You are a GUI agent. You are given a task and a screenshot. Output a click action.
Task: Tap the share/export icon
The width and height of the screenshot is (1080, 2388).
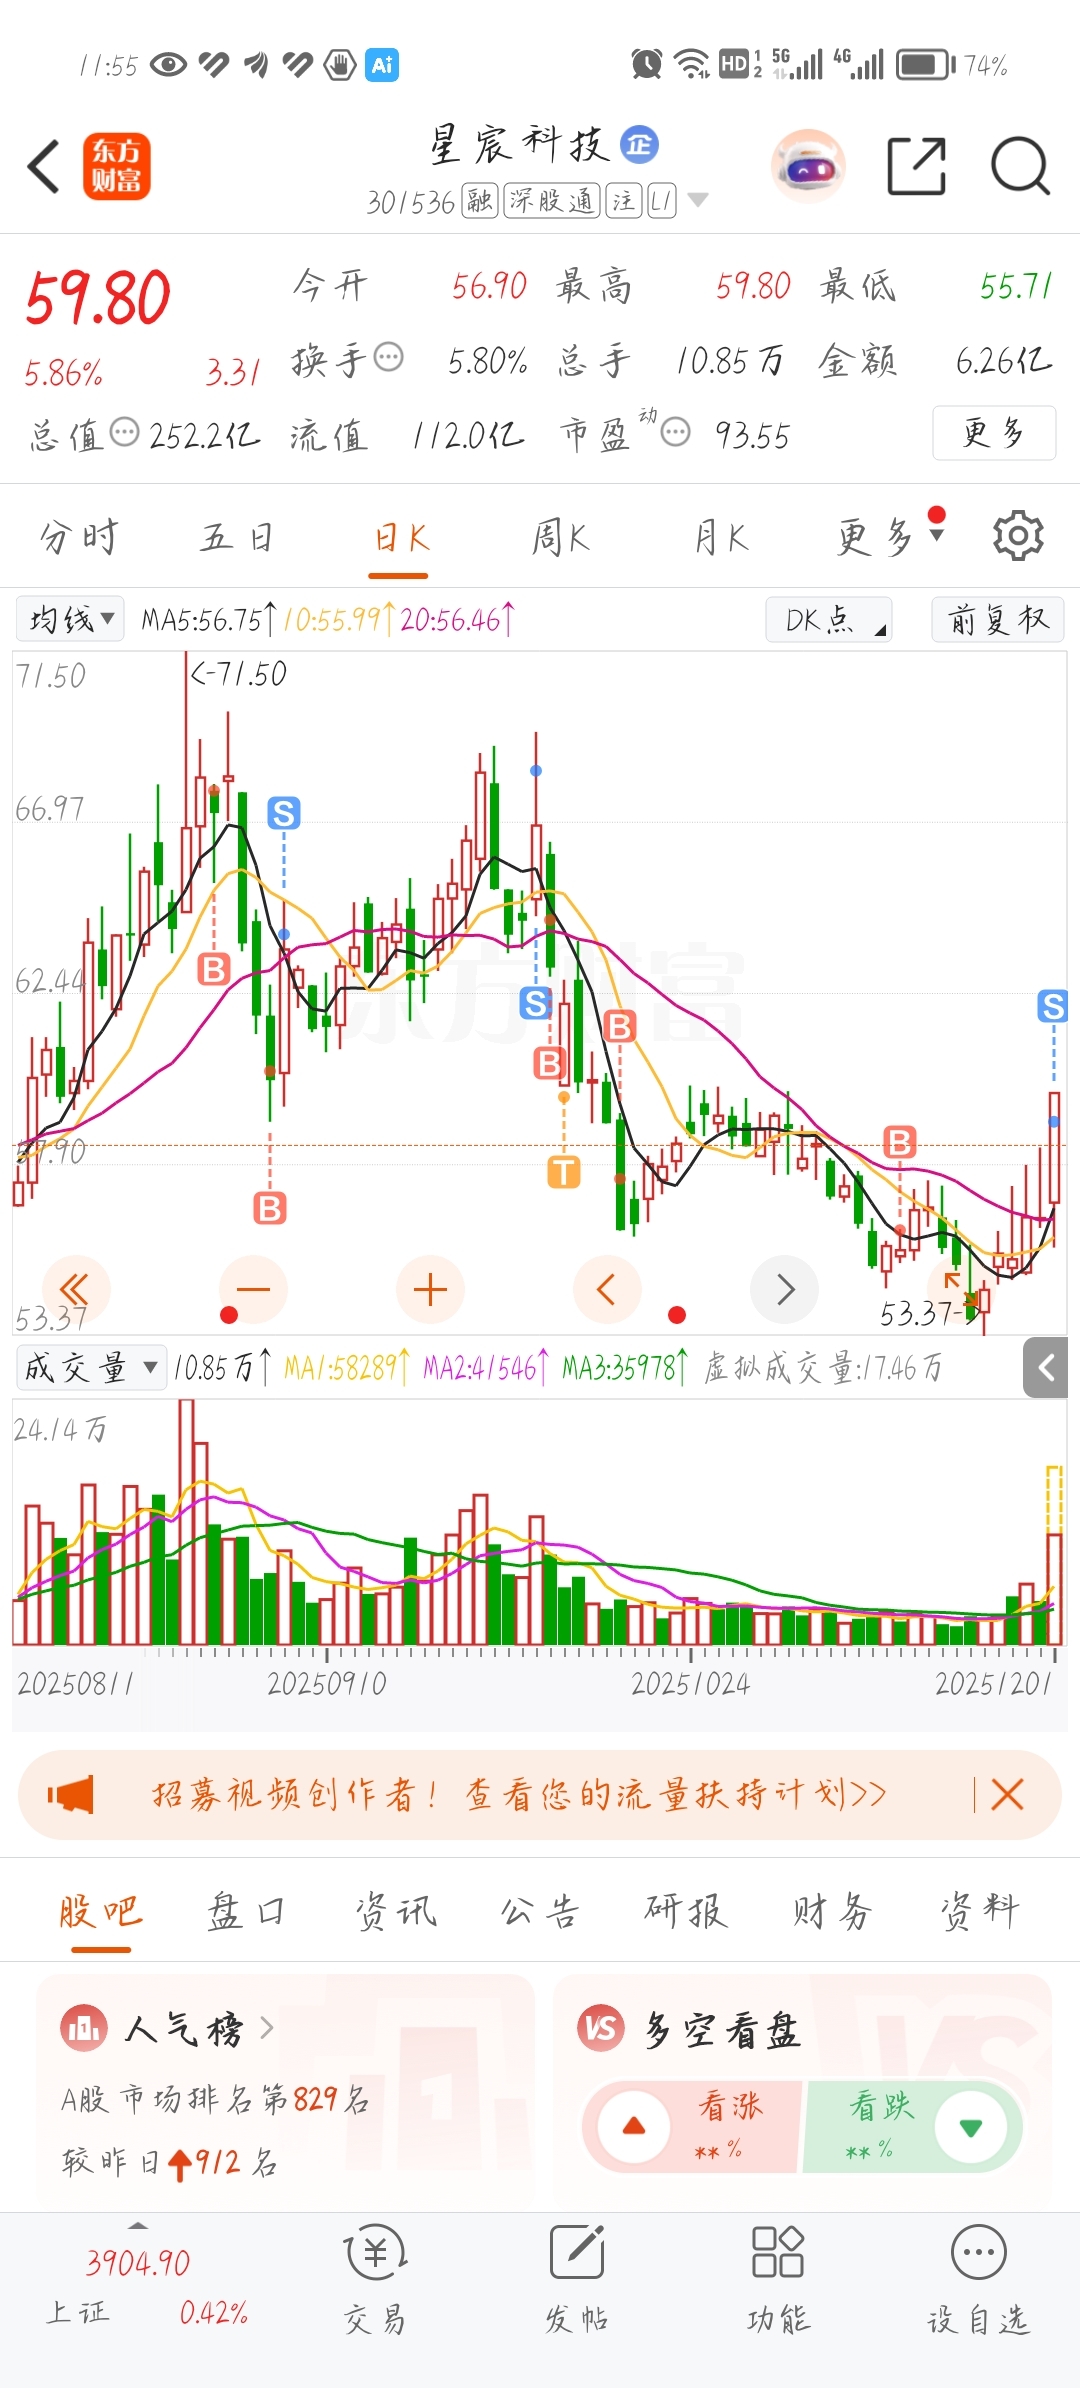point(917,166)
